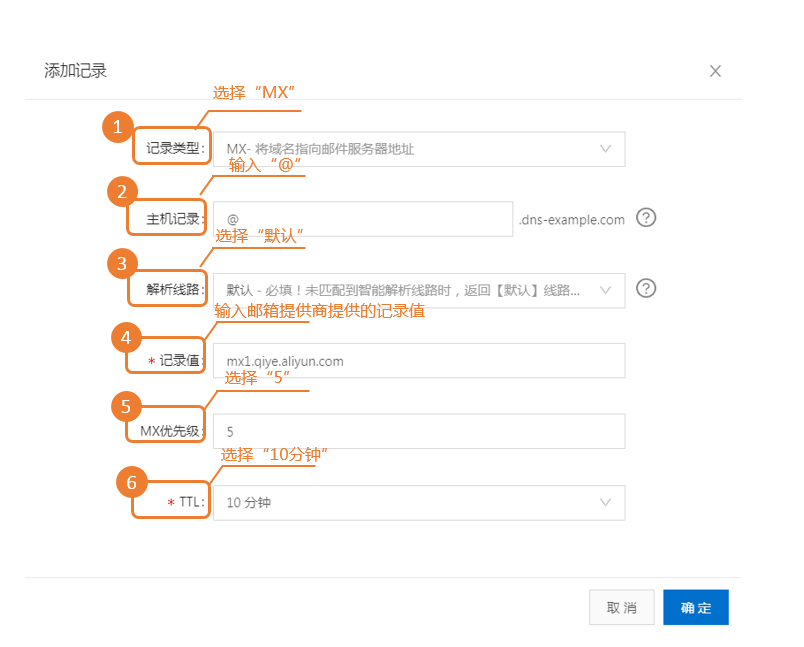The height and width of the screenshot is (647, 804).
Task: Click the 取消 button
Action: [621, 608]
